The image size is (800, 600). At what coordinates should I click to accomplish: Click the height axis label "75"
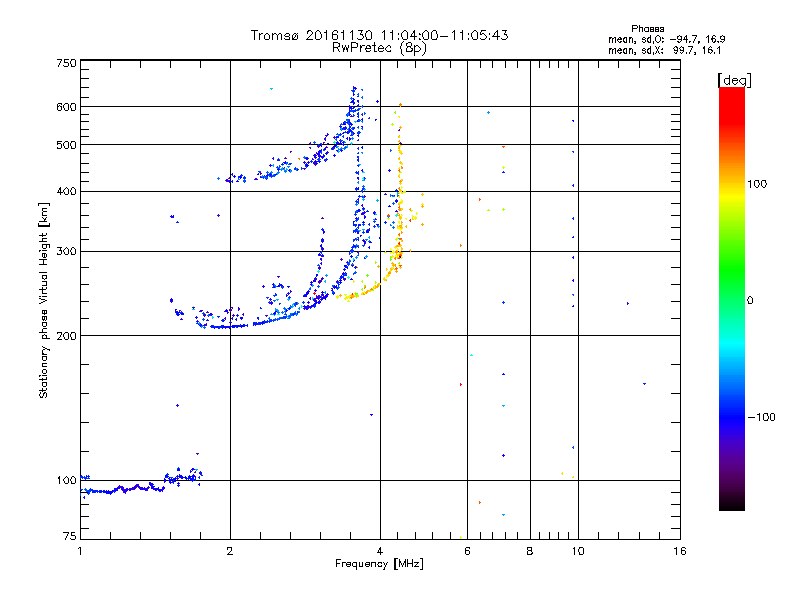[x=70, y=536]
